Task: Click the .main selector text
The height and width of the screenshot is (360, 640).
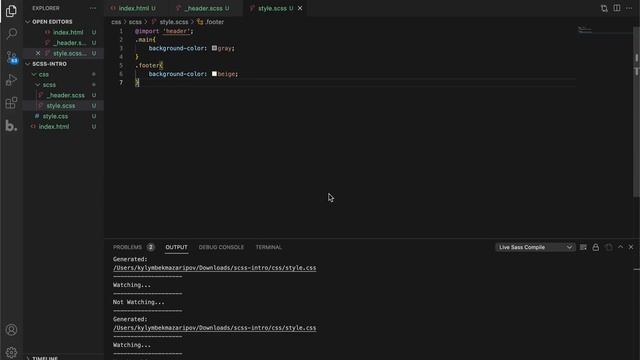Action: point(145,40)
